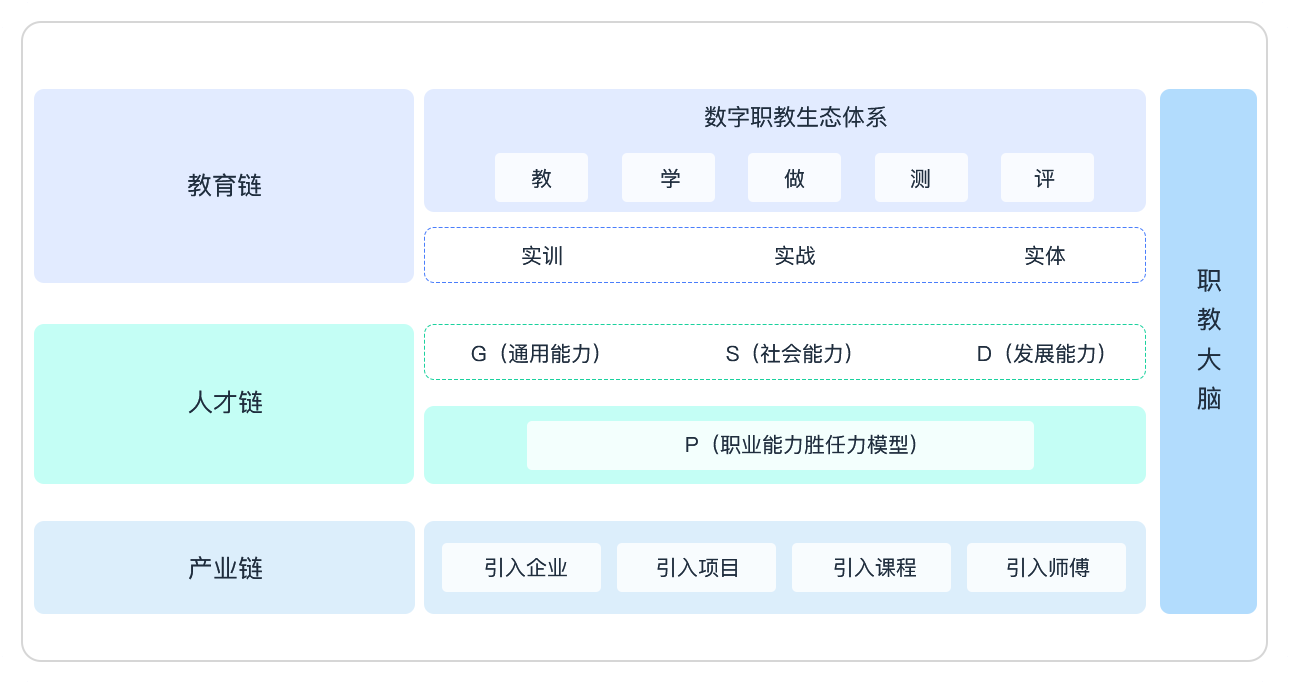This screenshot has height=684, width=1290.
Task: Click P（职业能力胜任力模型） box
Action: pyautogui.click(x=780, y=445)
